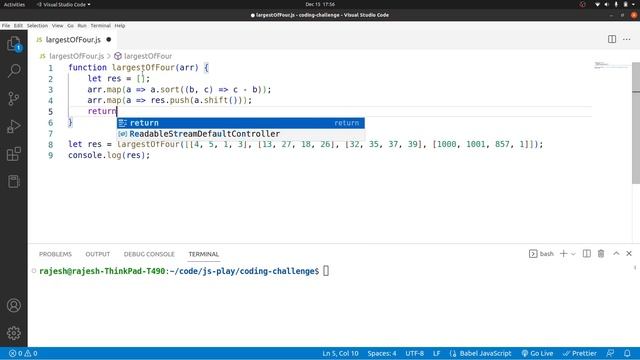Close the terminal panel
The image size is (640, 360).
[x=629, y=253]
